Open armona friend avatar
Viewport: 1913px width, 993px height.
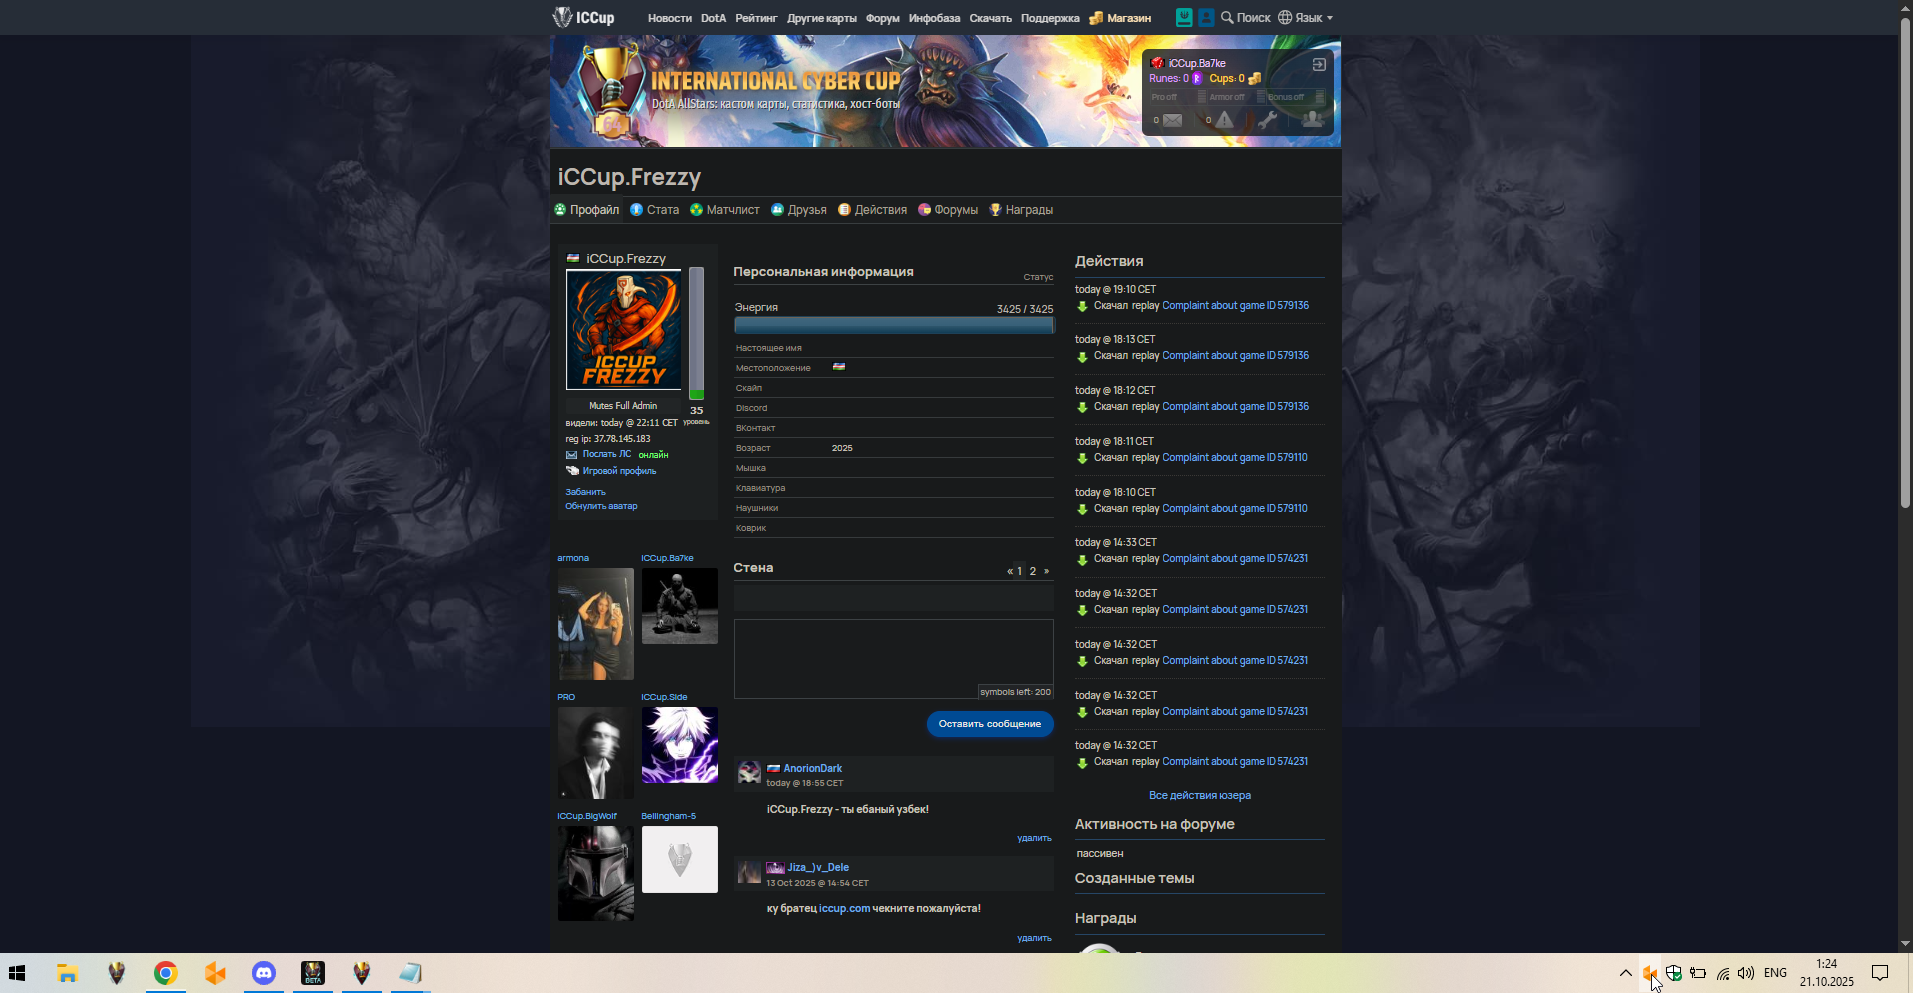(595, 624)
